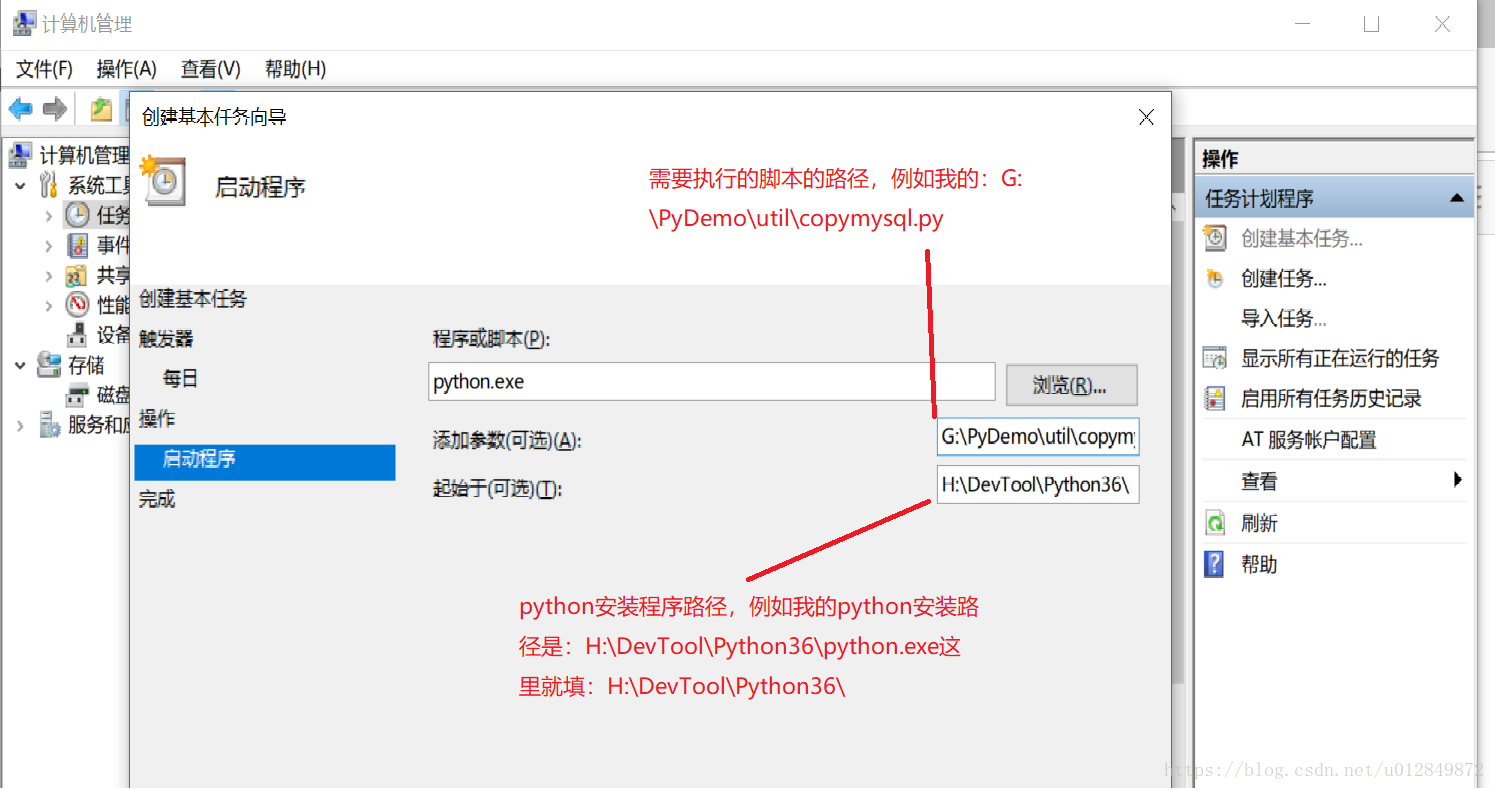1495x790 pixels.
Task: Open the 查看(V) menu
Action: tap(210, 69)
